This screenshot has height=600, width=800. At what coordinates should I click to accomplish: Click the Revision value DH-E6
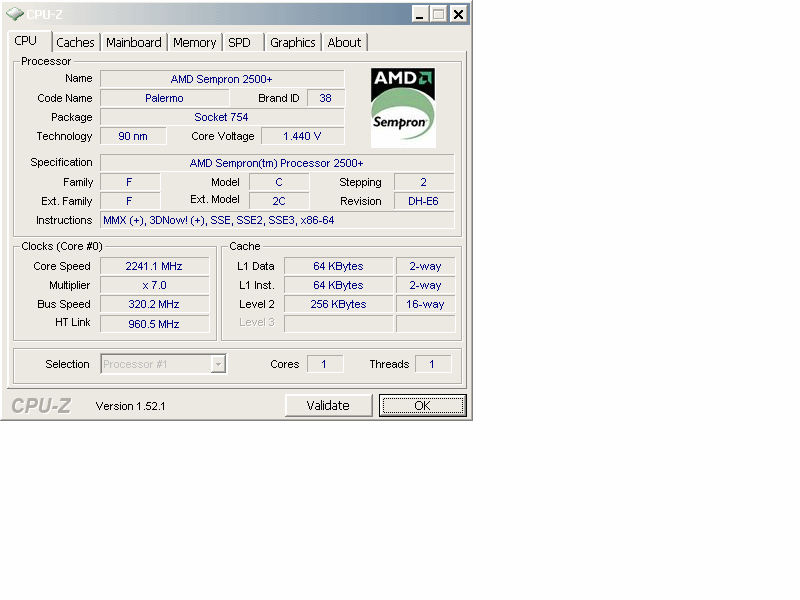(424, 201)
